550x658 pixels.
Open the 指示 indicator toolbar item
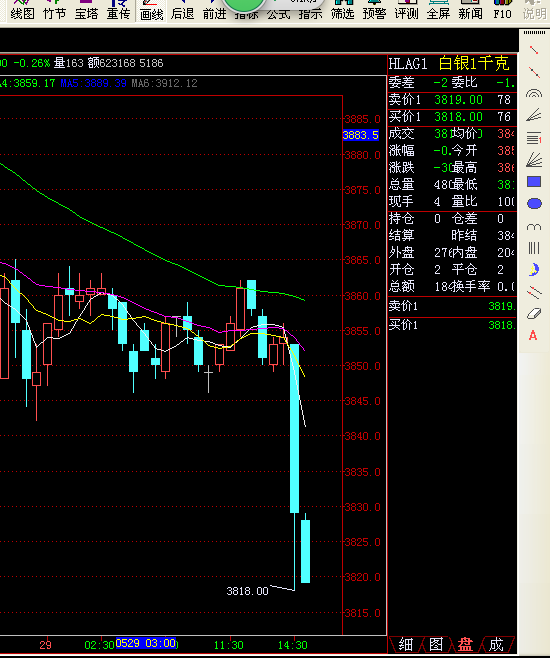310,13
